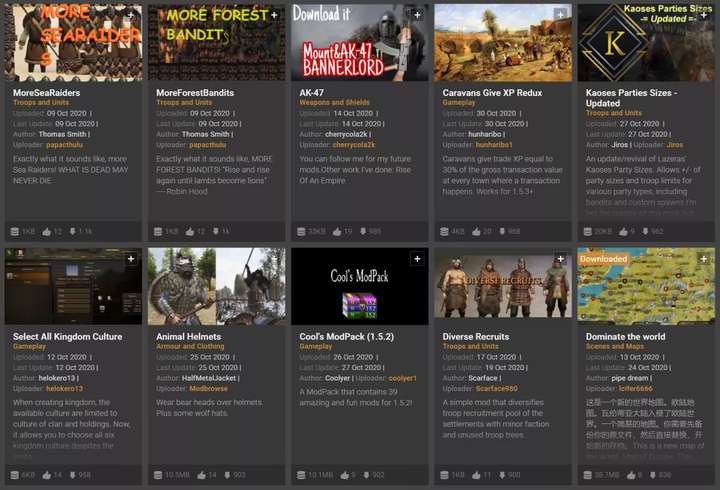
Task: Click the download arrow icon on AK-47 card
Action: 363,231
